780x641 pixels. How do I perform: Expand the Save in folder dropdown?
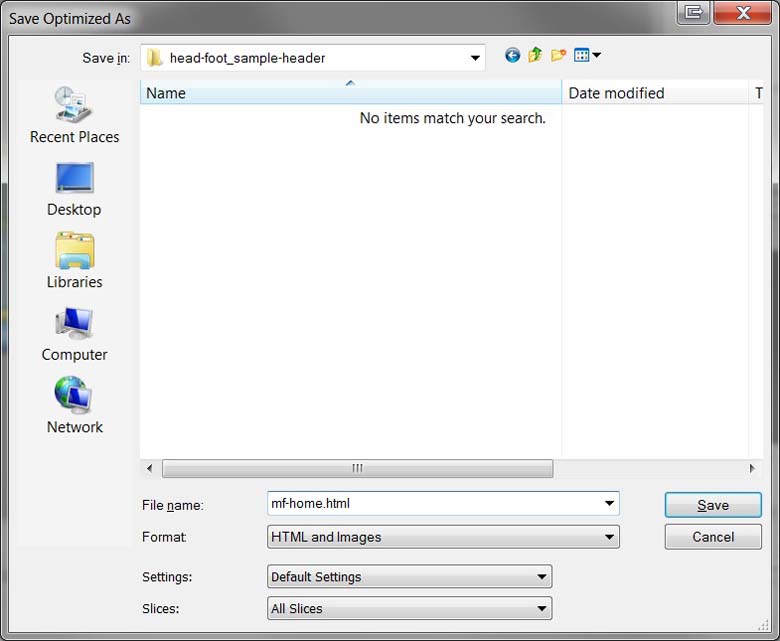475,58
